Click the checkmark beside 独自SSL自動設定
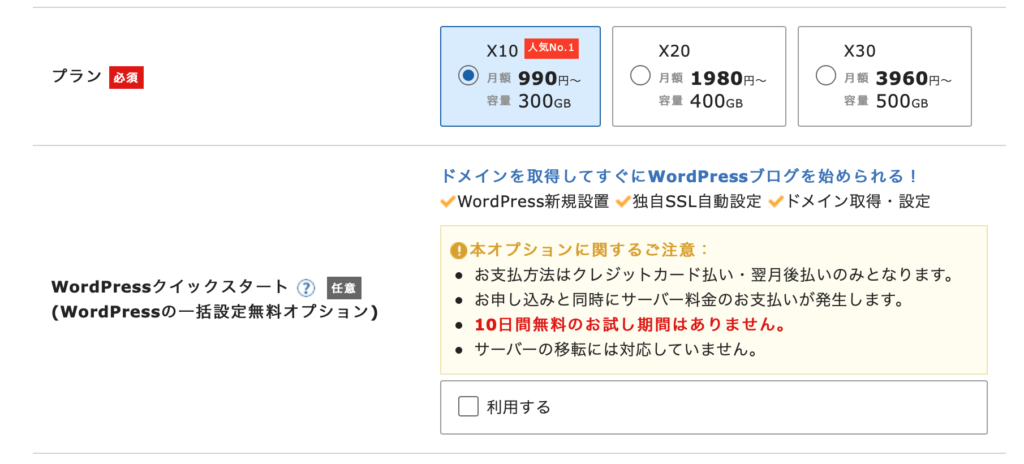Screen dimensions: 1024x464 [x=622, y=202]
